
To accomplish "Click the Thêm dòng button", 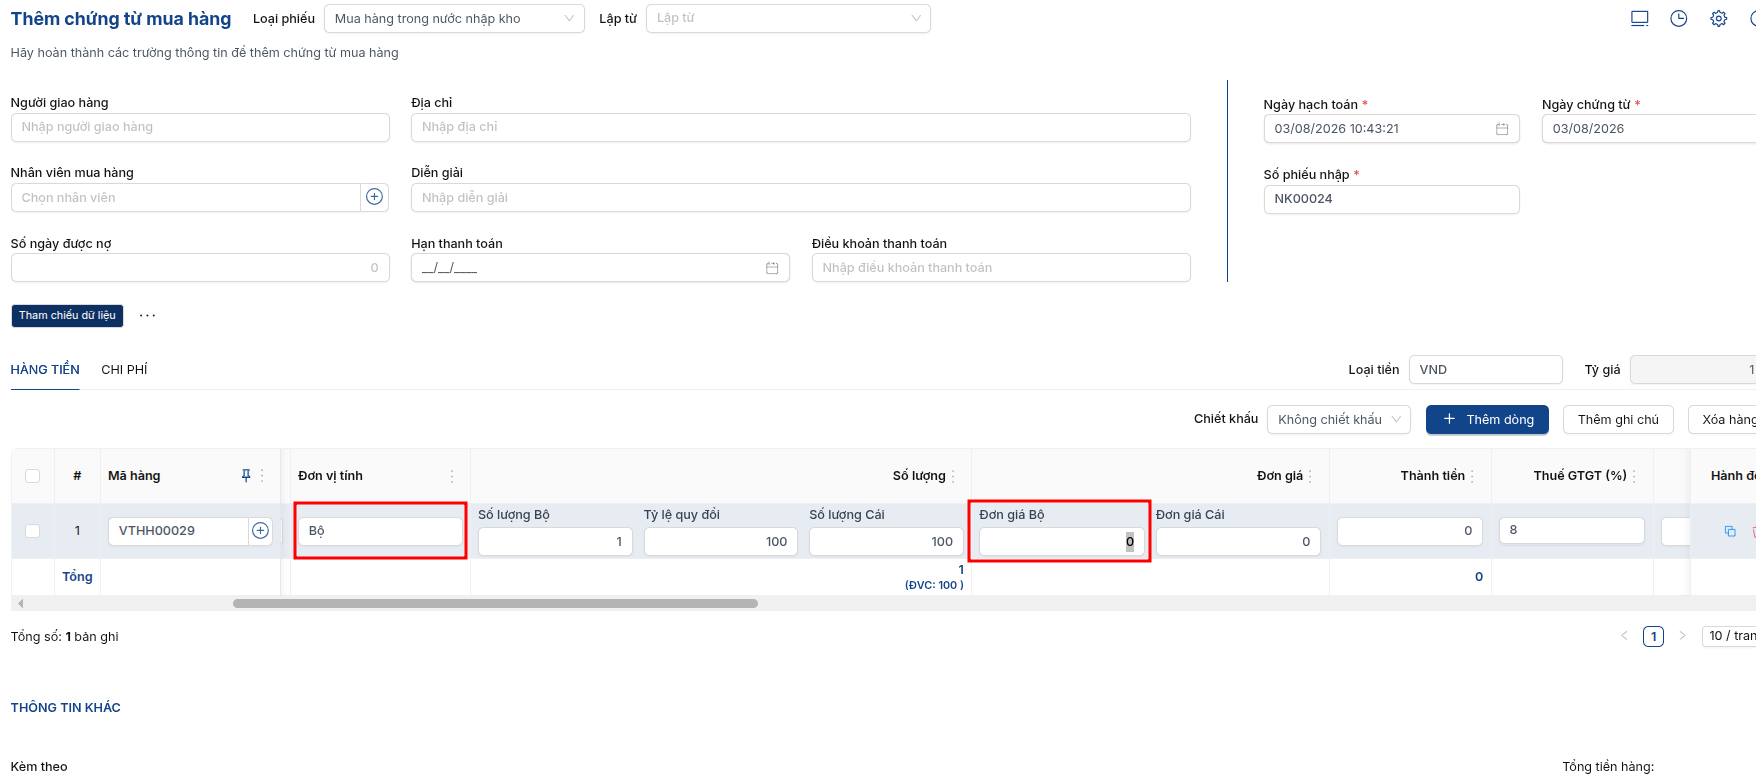I will tap(1487, 420).
